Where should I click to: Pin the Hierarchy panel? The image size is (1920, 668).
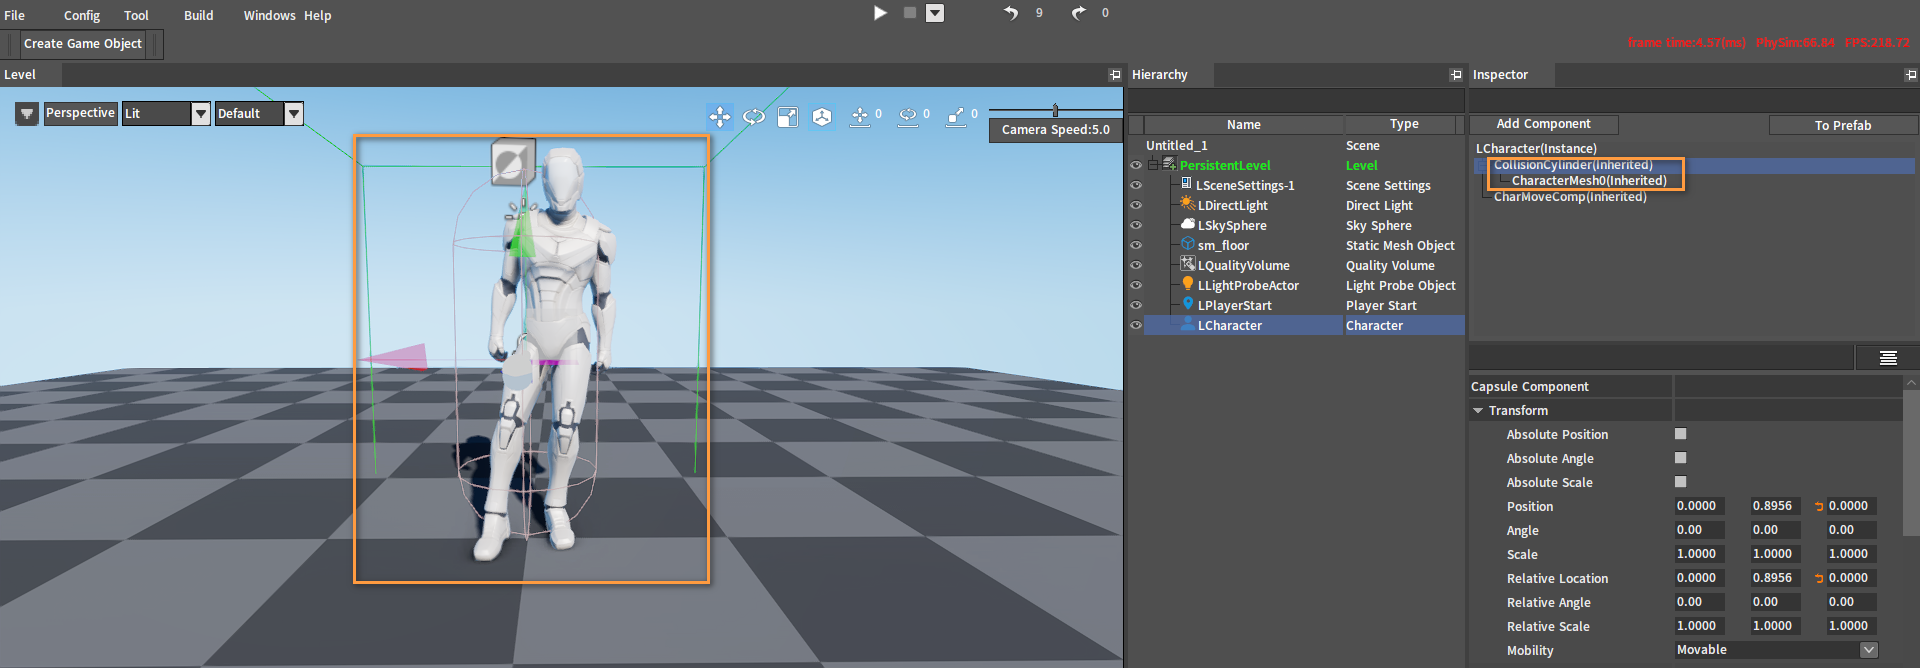1456,75
